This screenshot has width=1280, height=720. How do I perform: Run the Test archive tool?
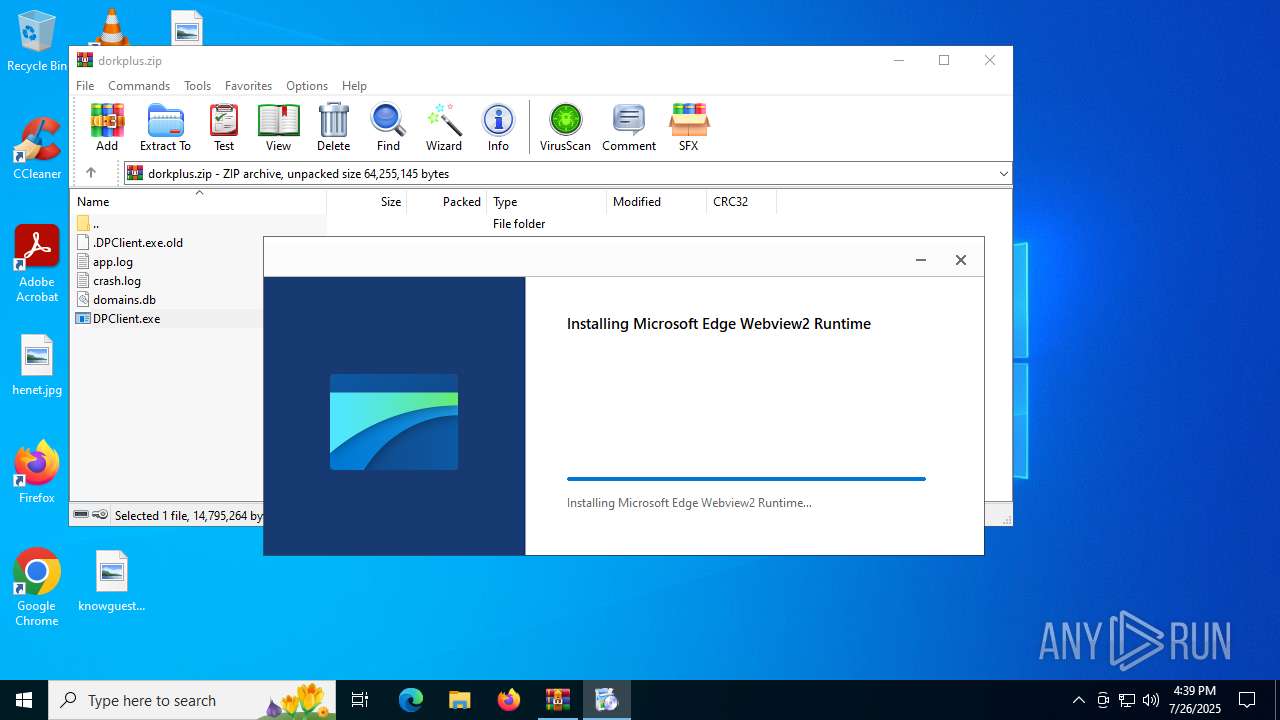point(224,127)
